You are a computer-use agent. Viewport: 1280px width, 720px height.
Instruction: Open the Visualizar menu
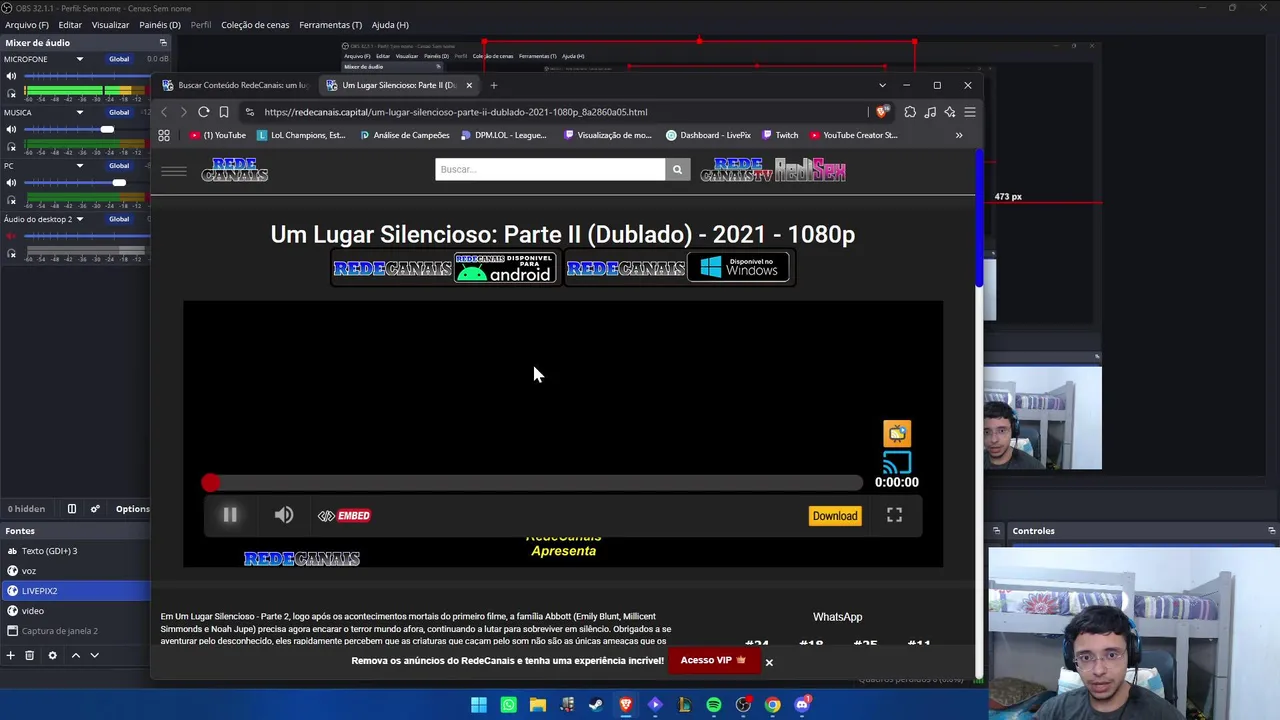point(110,25)
